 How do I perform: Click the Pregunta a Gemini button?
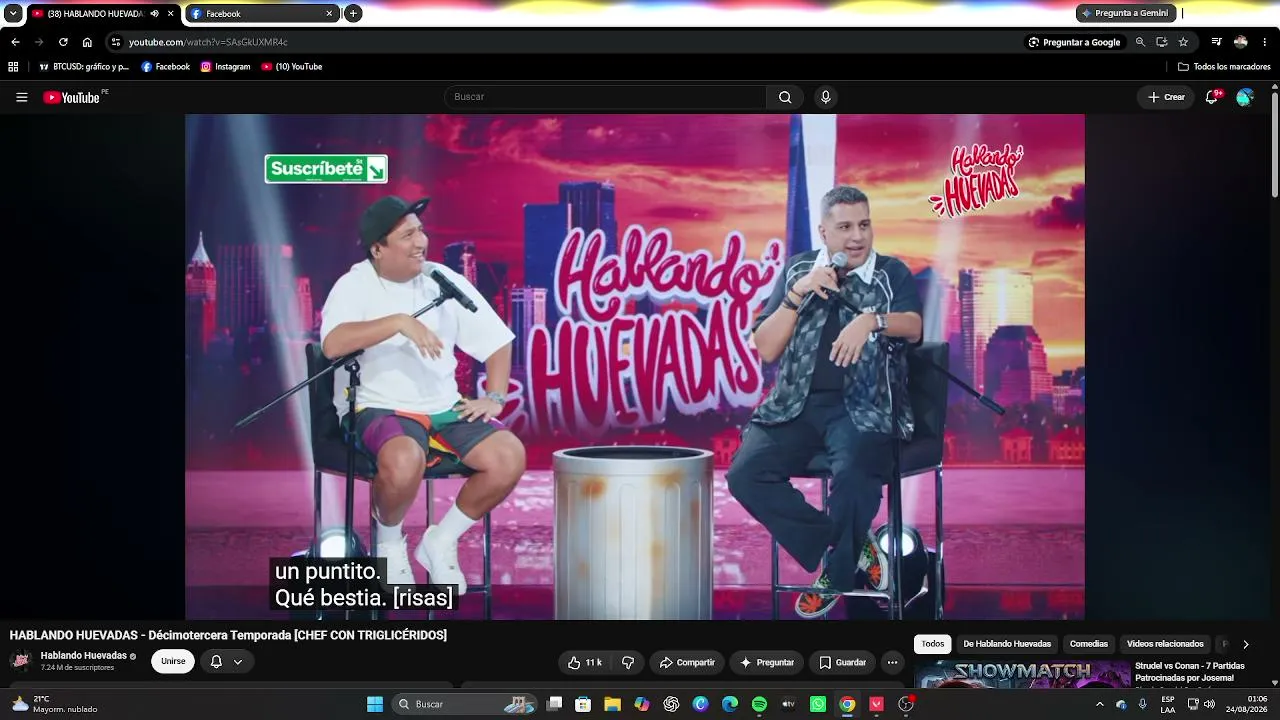1126,13
